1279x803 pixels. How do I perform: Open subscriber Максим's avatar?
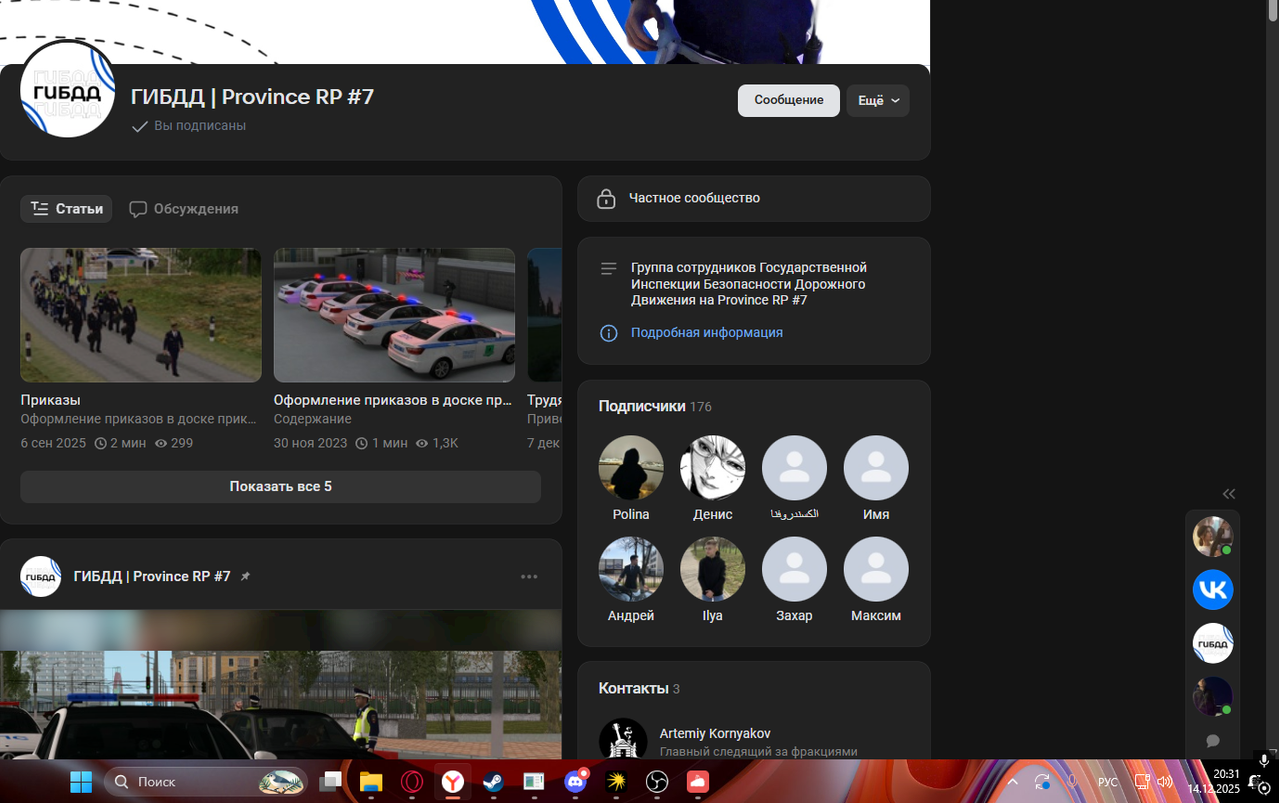click(876, 569)
